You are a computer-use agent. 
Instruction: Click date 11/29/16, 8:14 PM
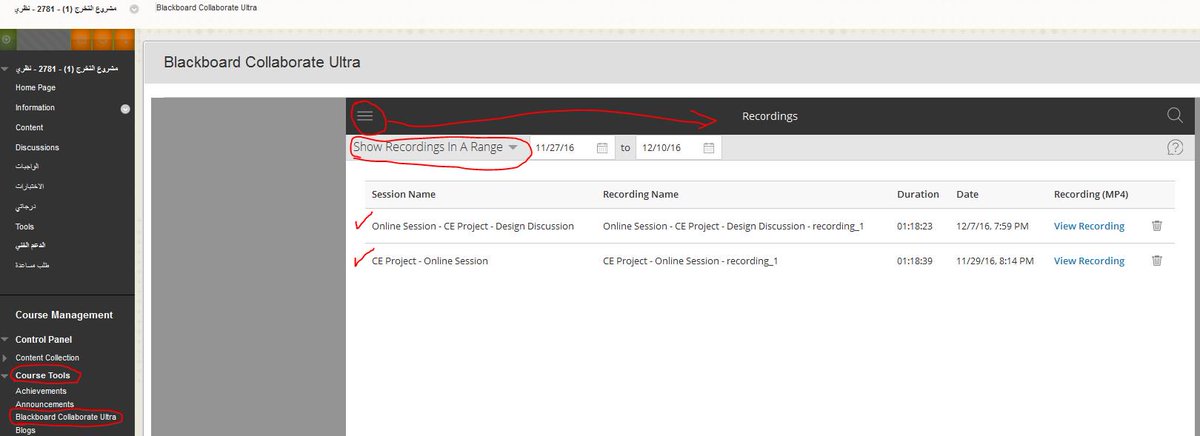(997, 261)
